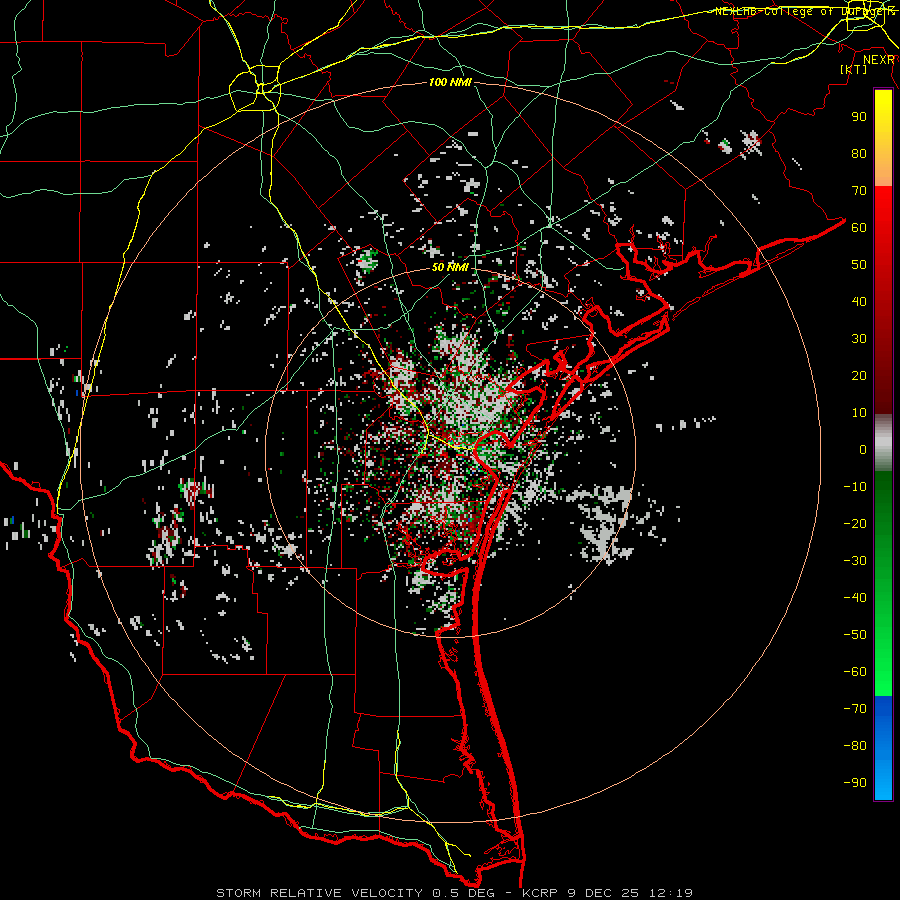Image resolution: width=900 pixels, height=900 pixels.
Task: Select the -10 scale value
Action: 855,487
